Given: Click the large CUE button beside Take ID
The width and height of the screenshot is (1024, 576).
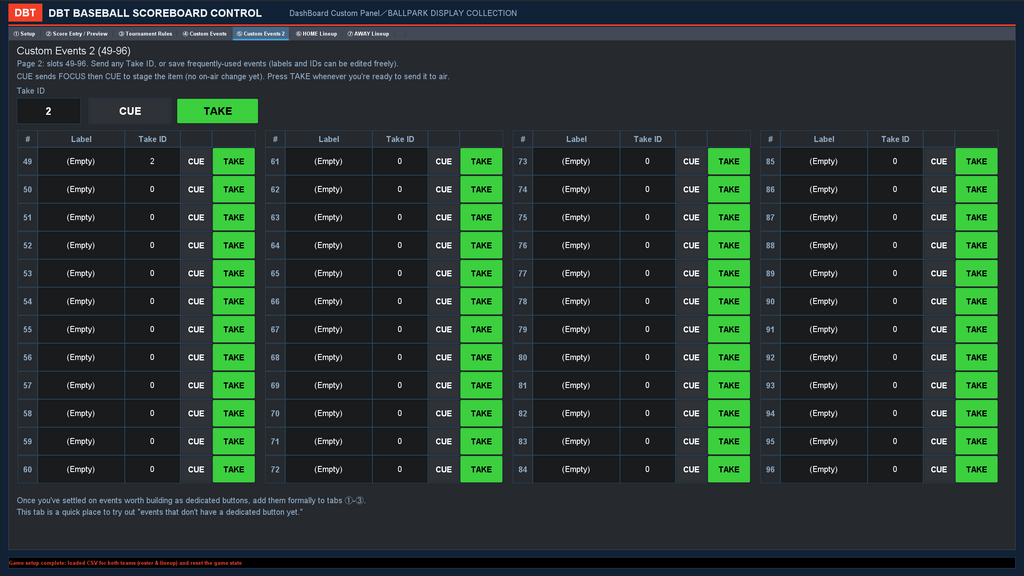Looking at the screenshot, I should tap(130, 111).
